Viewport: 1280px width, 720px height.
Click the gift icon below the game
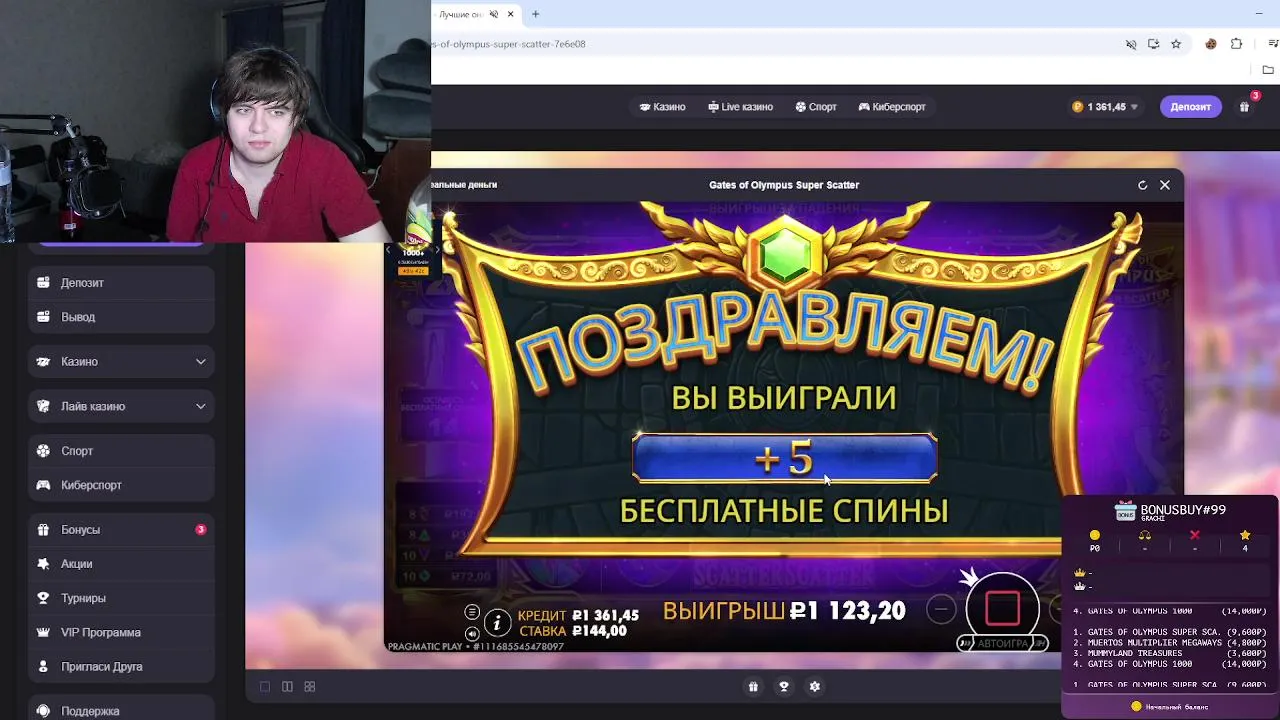click(x=753, y=686)
